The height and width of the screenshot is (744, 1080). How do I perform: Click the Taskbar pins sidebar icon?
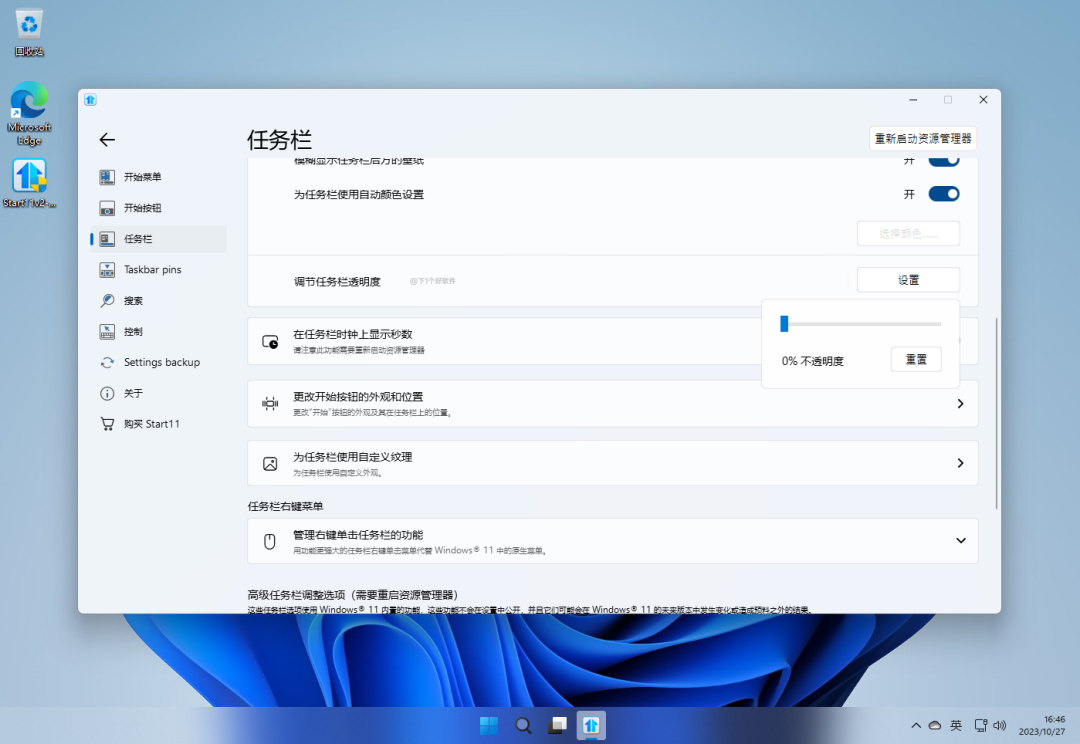pyautogui.click(x=107, y=269)
